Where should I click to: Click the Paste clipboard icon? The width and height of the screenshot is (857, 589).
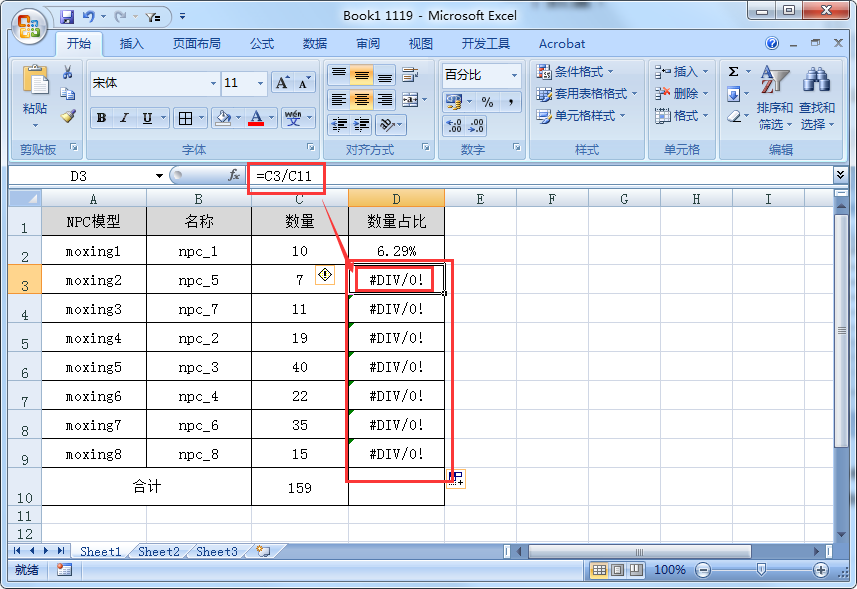(36, 81)
